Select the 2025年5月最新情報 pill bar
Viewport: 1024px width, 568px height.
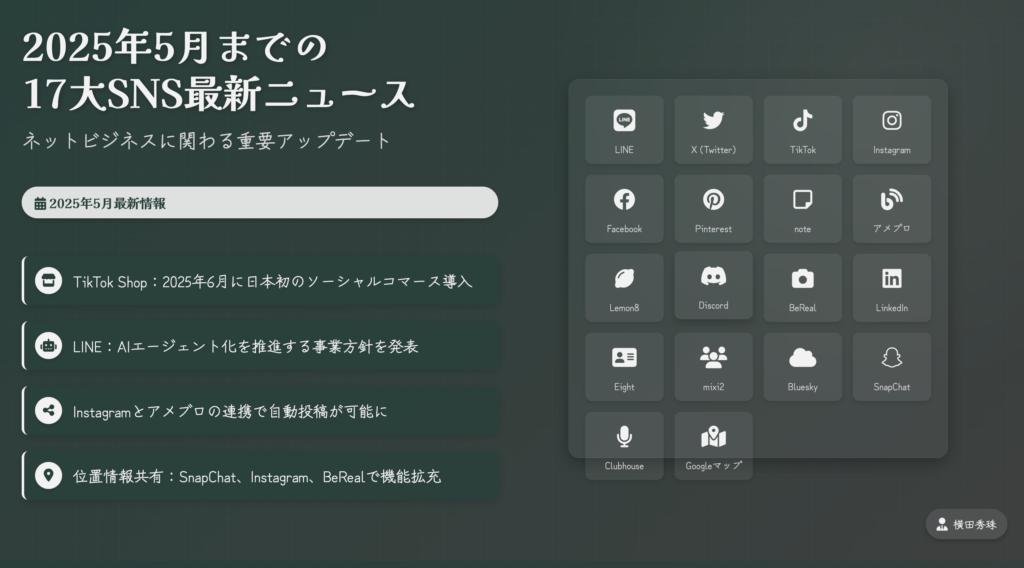[260, 203]
